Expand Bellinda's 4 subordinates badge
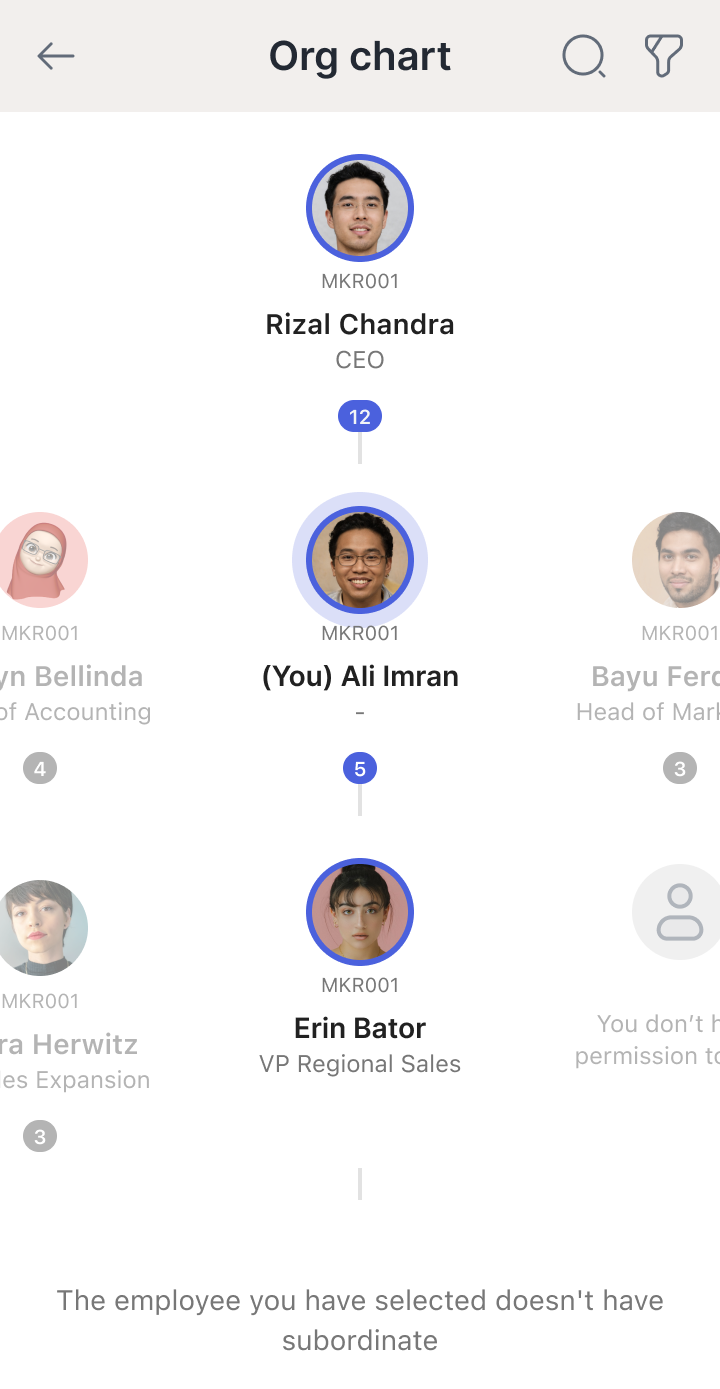The width and height of the screenshot is (720, 1389). click(x=40, y=769)
